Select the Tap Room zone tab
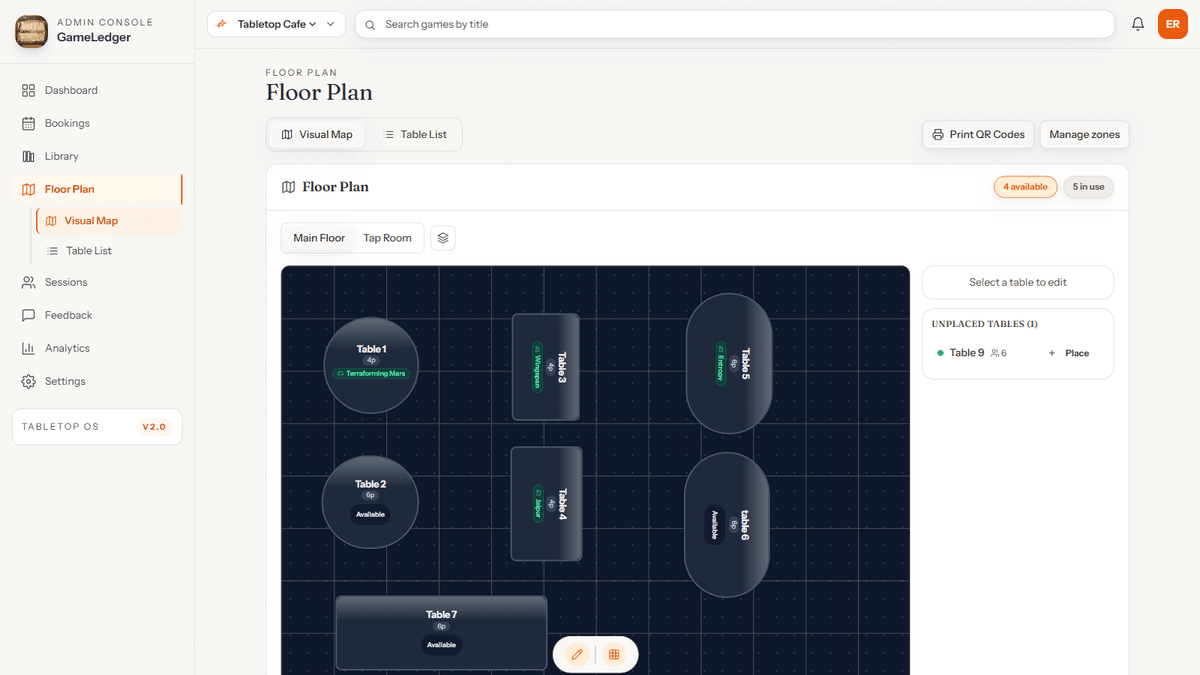 point(387,238)
